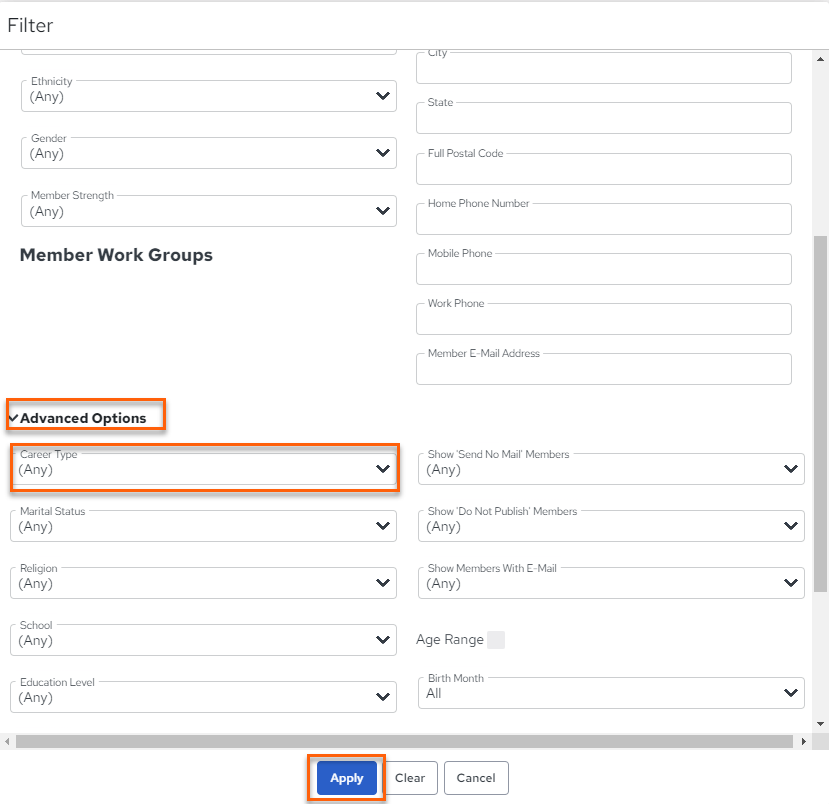829x804 pixels.
Task: Open the Education Level dropdown
Action: coord(204,697)
